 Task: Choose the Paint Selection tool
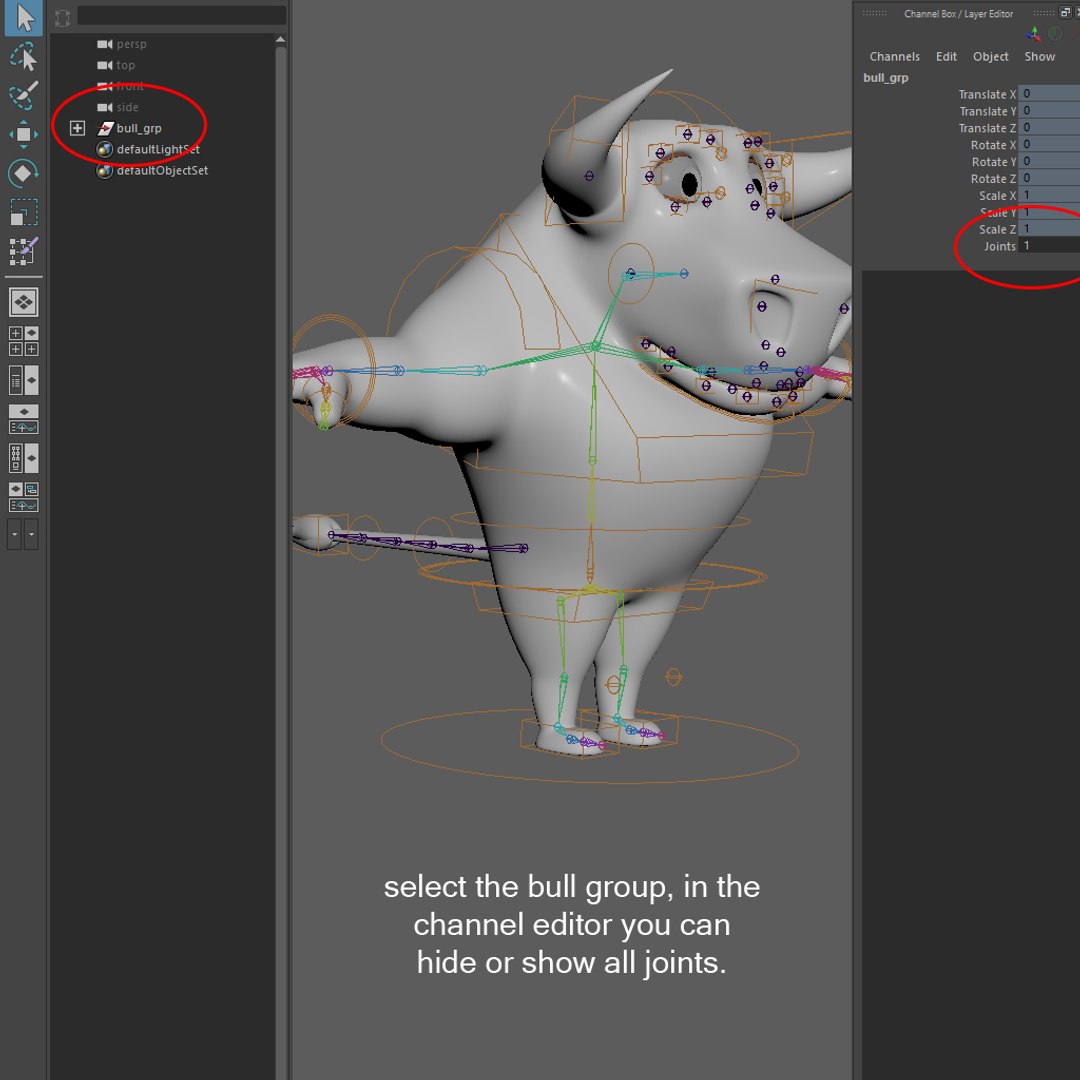[x=23, y=95]
